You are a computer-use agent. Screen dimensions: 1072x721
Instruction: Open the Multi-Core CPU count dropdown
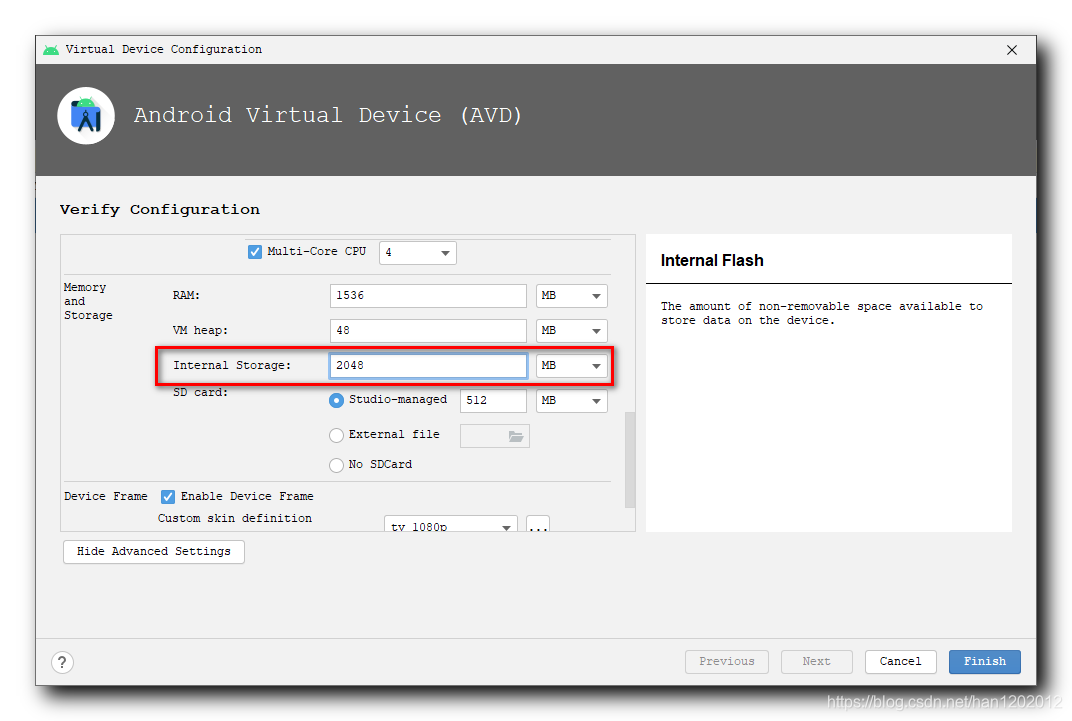click(418, 253)
